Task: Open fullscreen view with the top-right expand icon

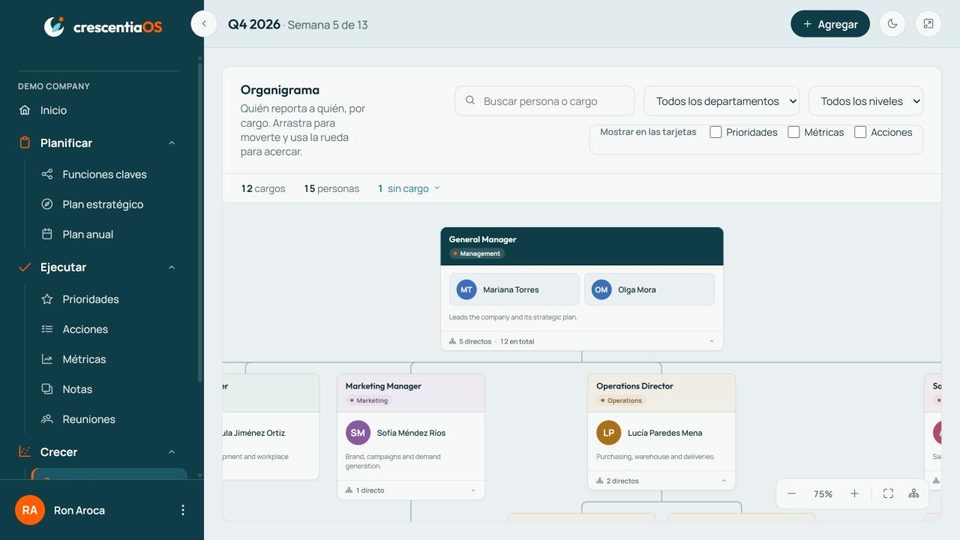Action: coord(928,24)
